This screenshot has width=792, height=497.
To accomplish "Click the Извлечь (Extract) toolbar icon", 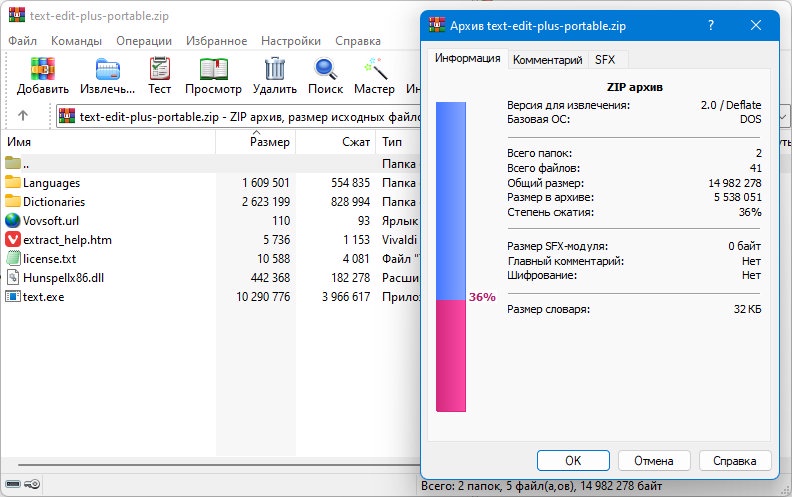I will tap(108, 69).
